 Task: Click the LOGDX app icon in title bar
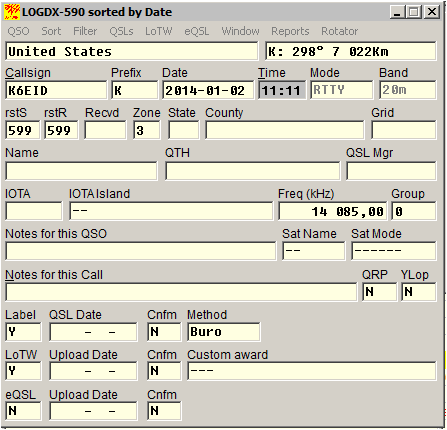[12, 12]
